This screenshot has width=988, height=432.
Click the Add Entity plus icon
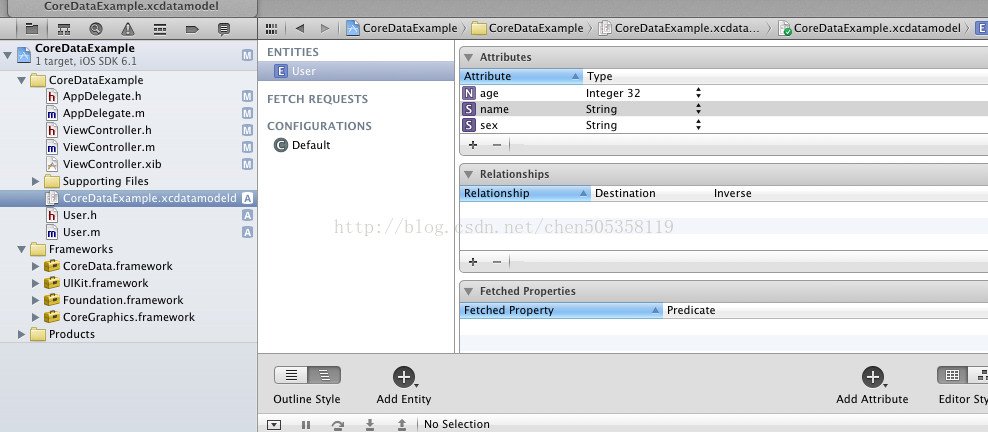tap(403, 377)
